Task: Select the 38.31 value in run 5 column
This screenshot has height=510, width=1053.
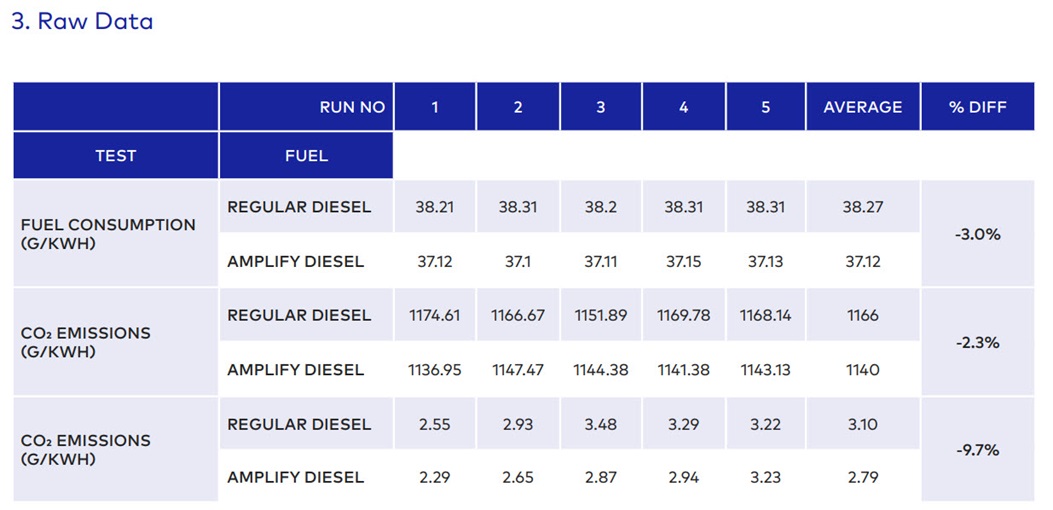Action: (x=766, y=206)
